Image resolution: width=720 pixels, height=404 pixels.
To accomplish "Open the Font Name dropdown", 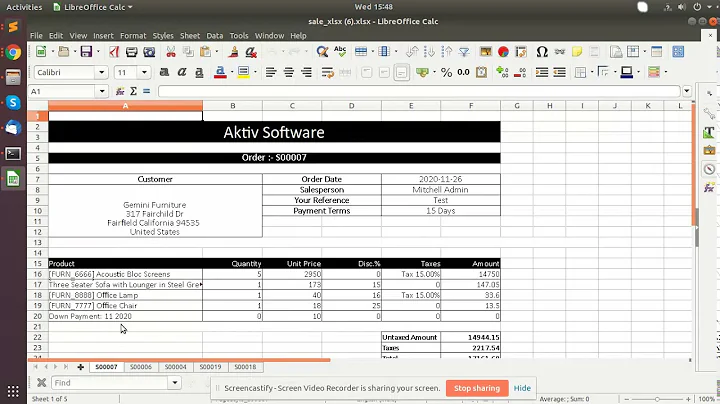I will pyautogui.click(x=101, y=72).
